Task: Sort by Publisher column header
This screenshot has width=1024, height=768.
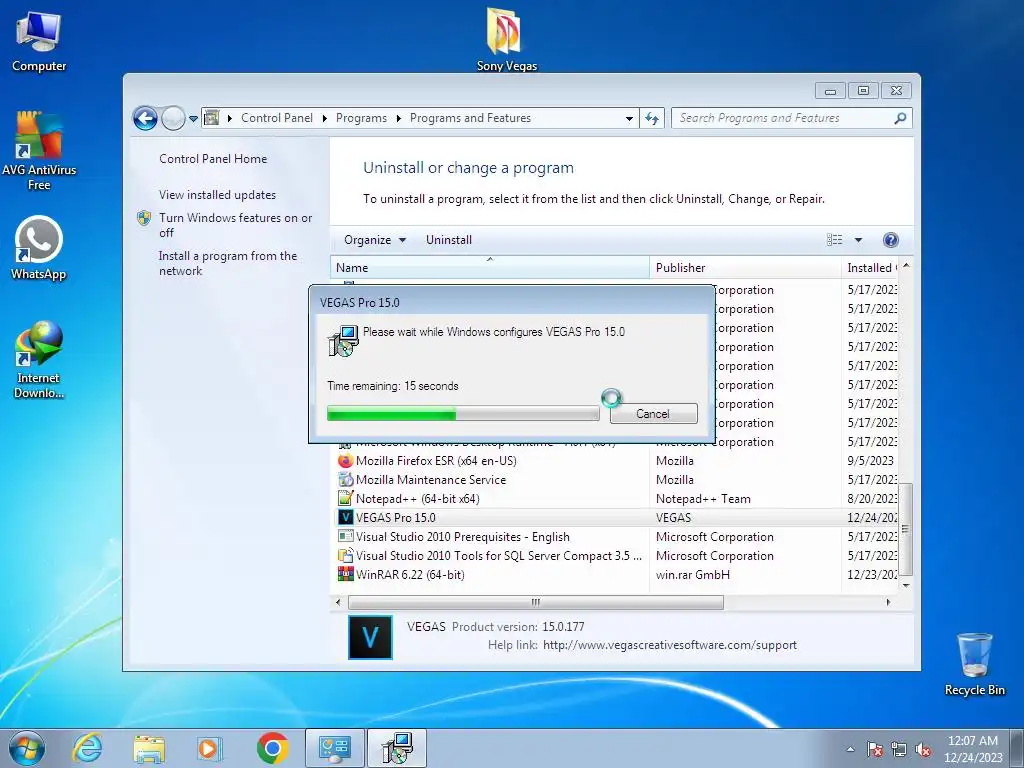Action: coord(745,267)
